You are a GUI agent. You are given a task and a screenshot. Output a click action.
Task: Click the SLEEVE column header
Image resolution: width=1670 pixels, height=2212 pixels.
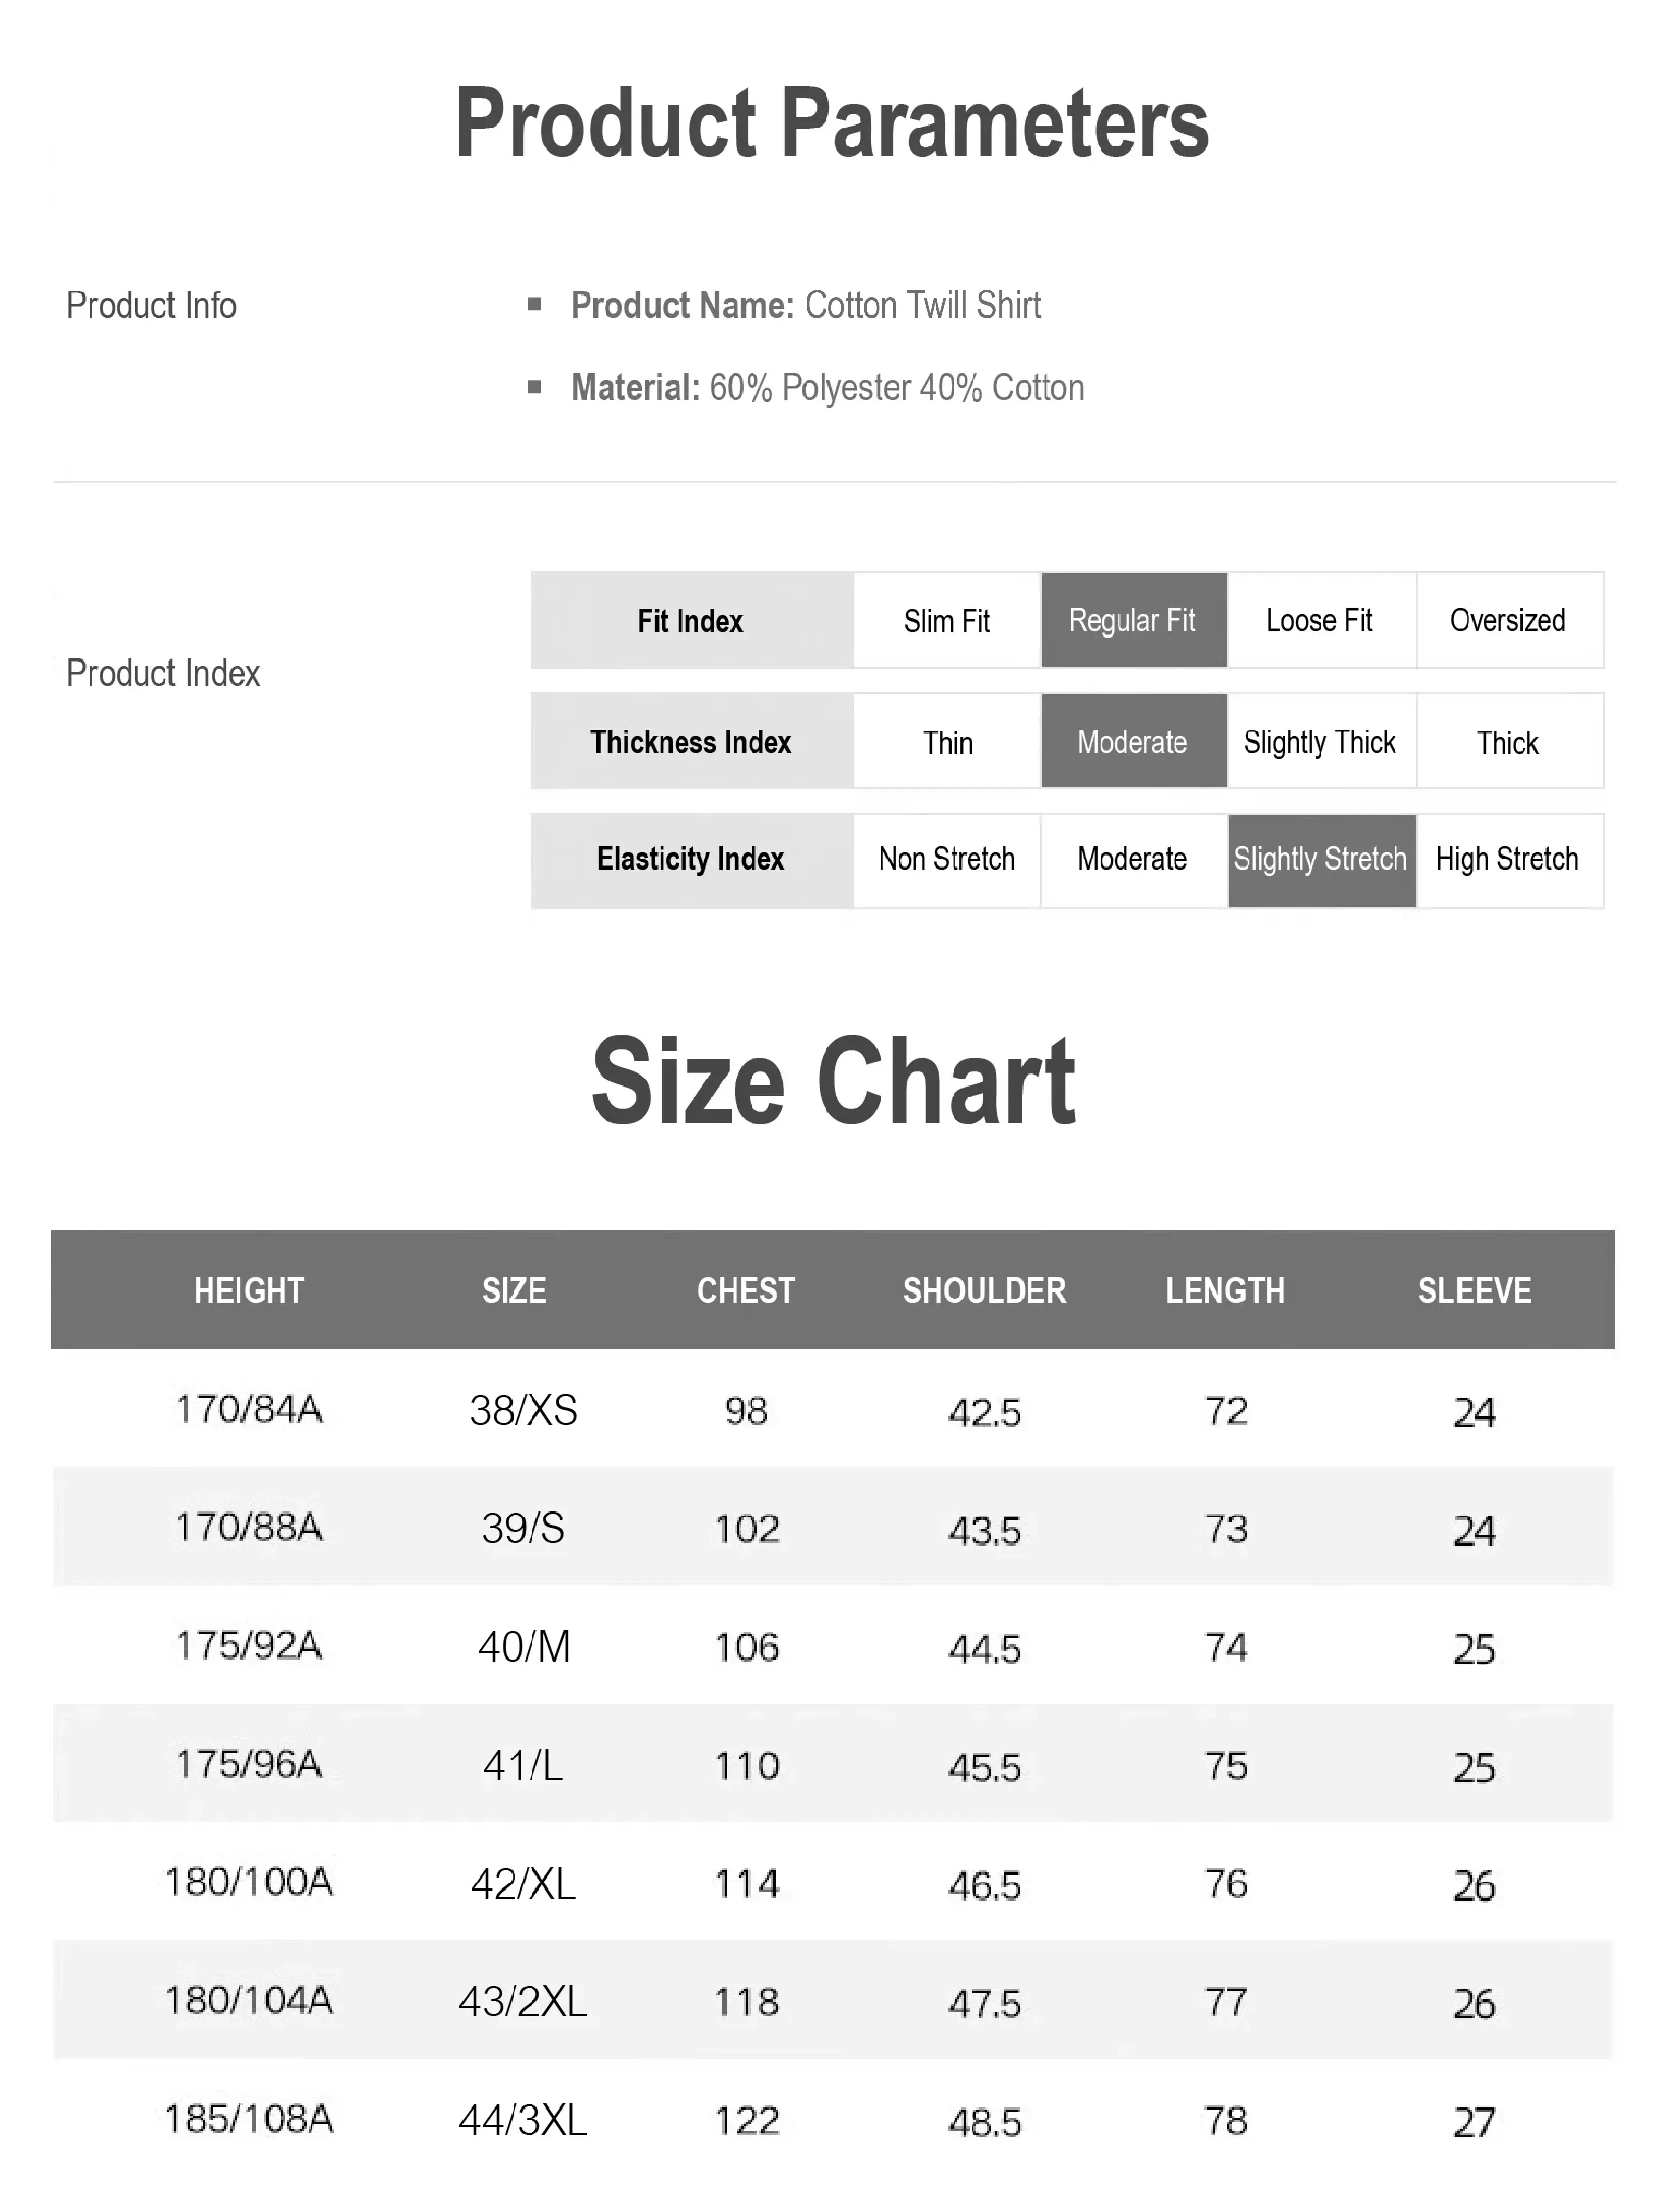coord(1474,1291)
